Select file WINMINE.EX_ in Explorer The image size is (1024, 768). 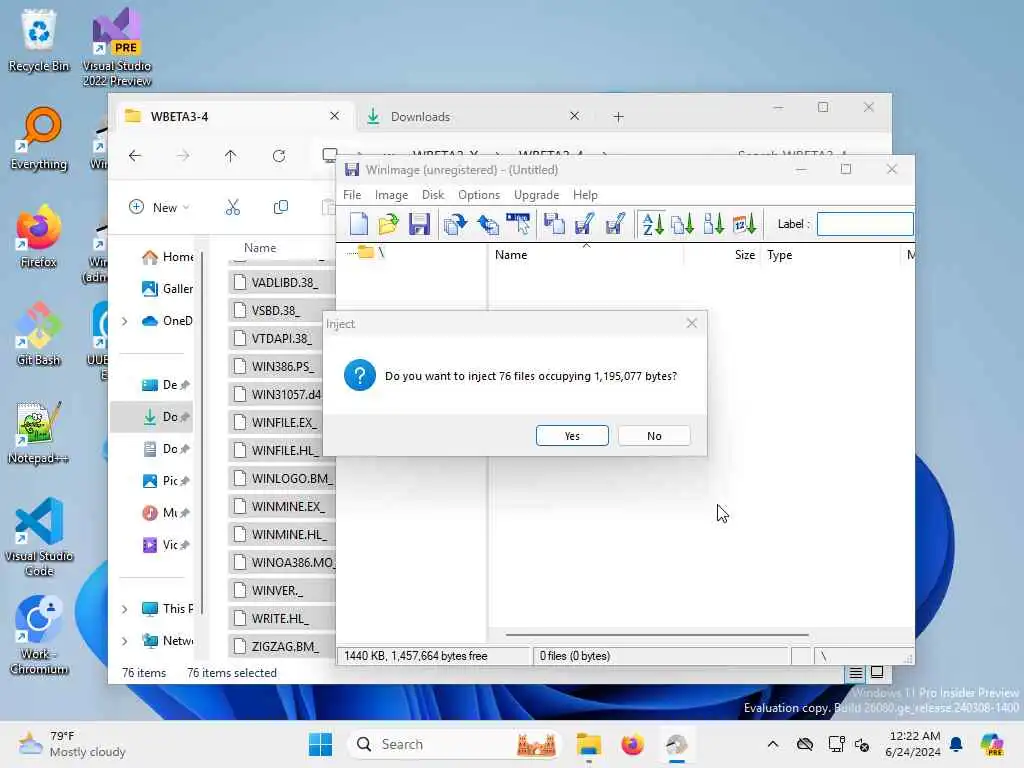pyautogui.click(x=282, y=506)
